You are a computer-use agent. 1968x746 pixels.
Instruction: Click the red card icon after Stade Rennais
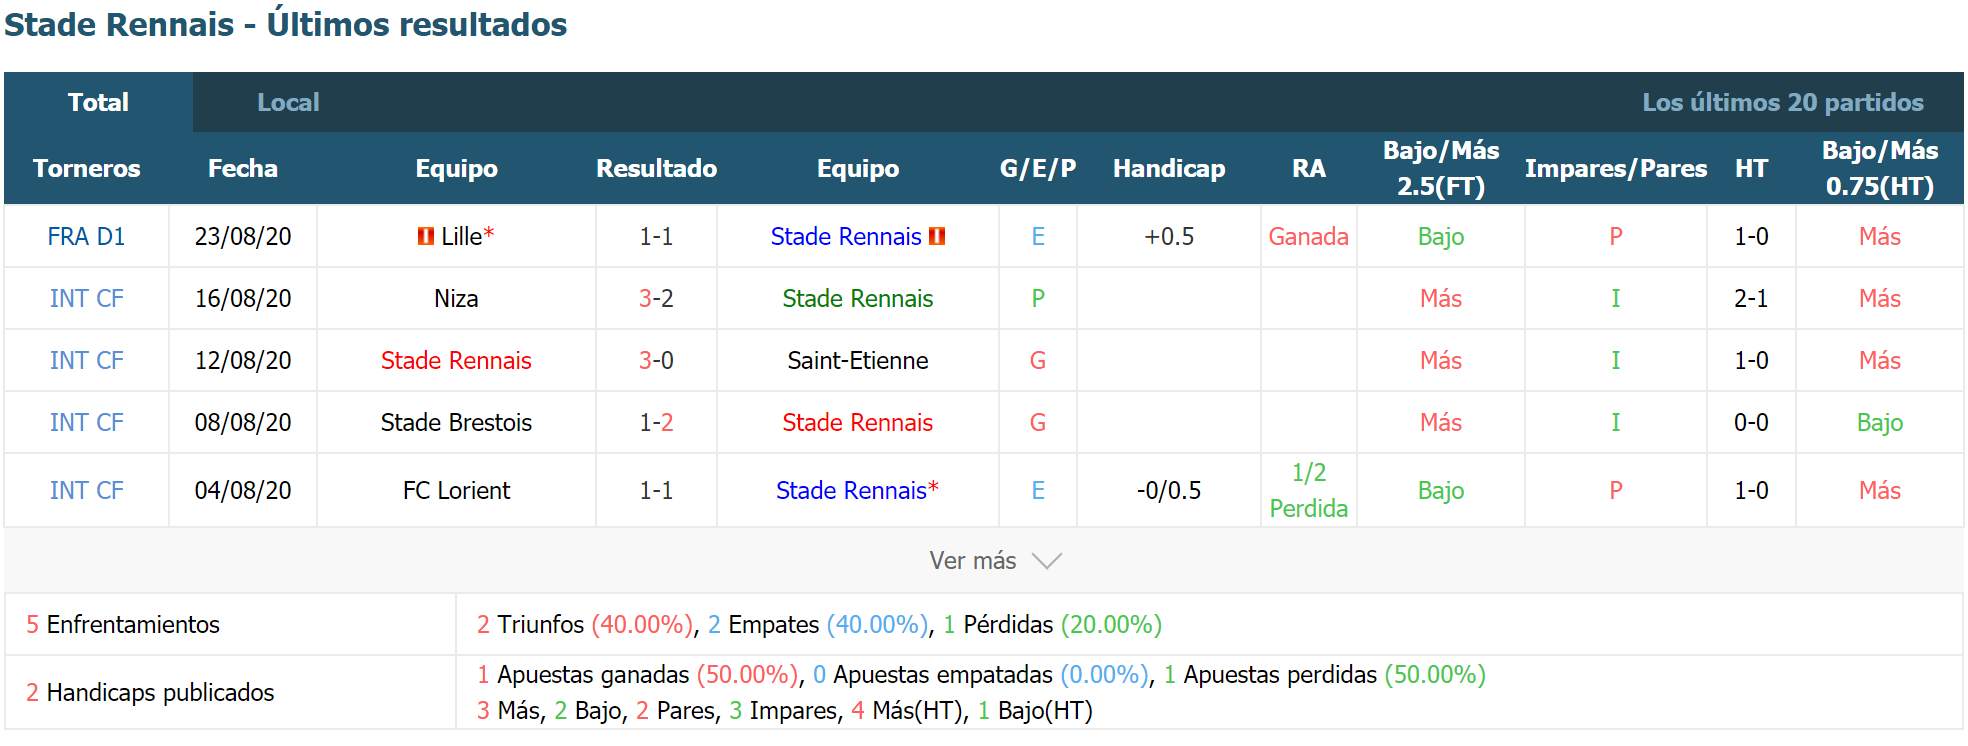coord(937,237)
